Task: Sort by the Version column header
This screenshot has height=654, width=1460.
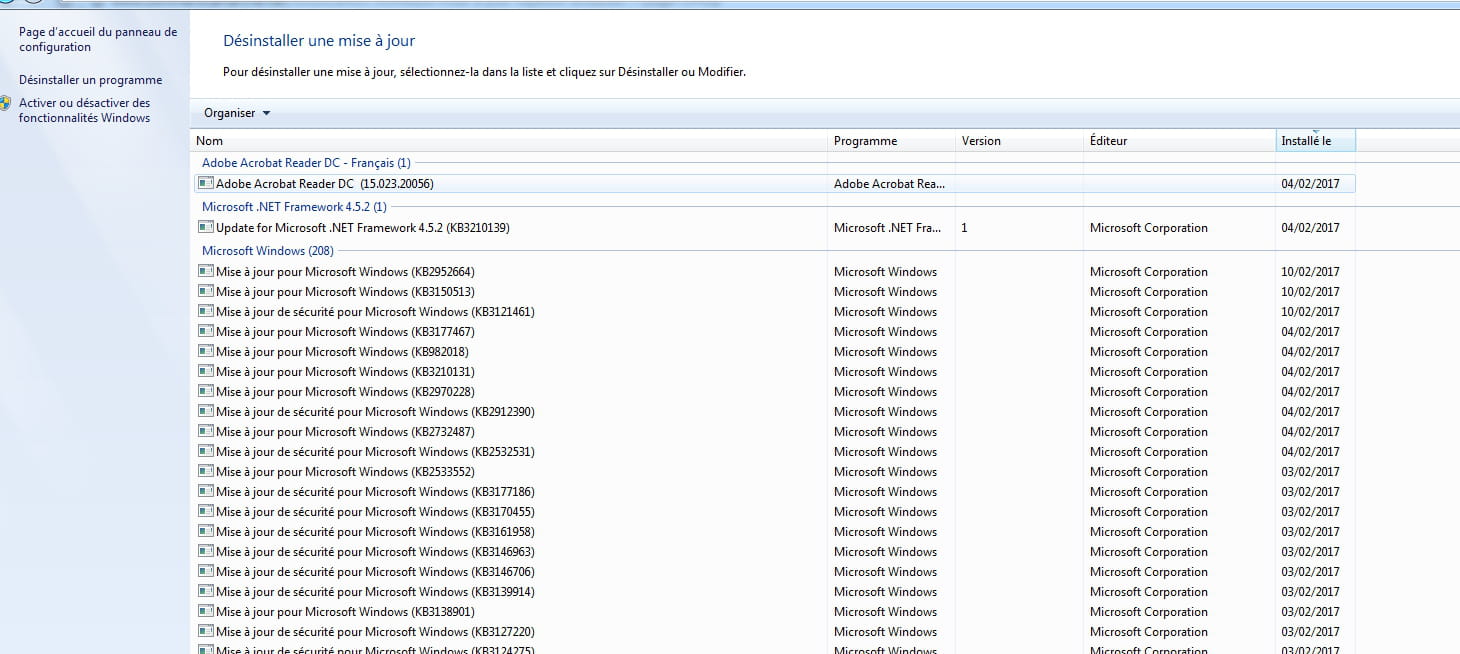Action: (x=1020, y=141)
